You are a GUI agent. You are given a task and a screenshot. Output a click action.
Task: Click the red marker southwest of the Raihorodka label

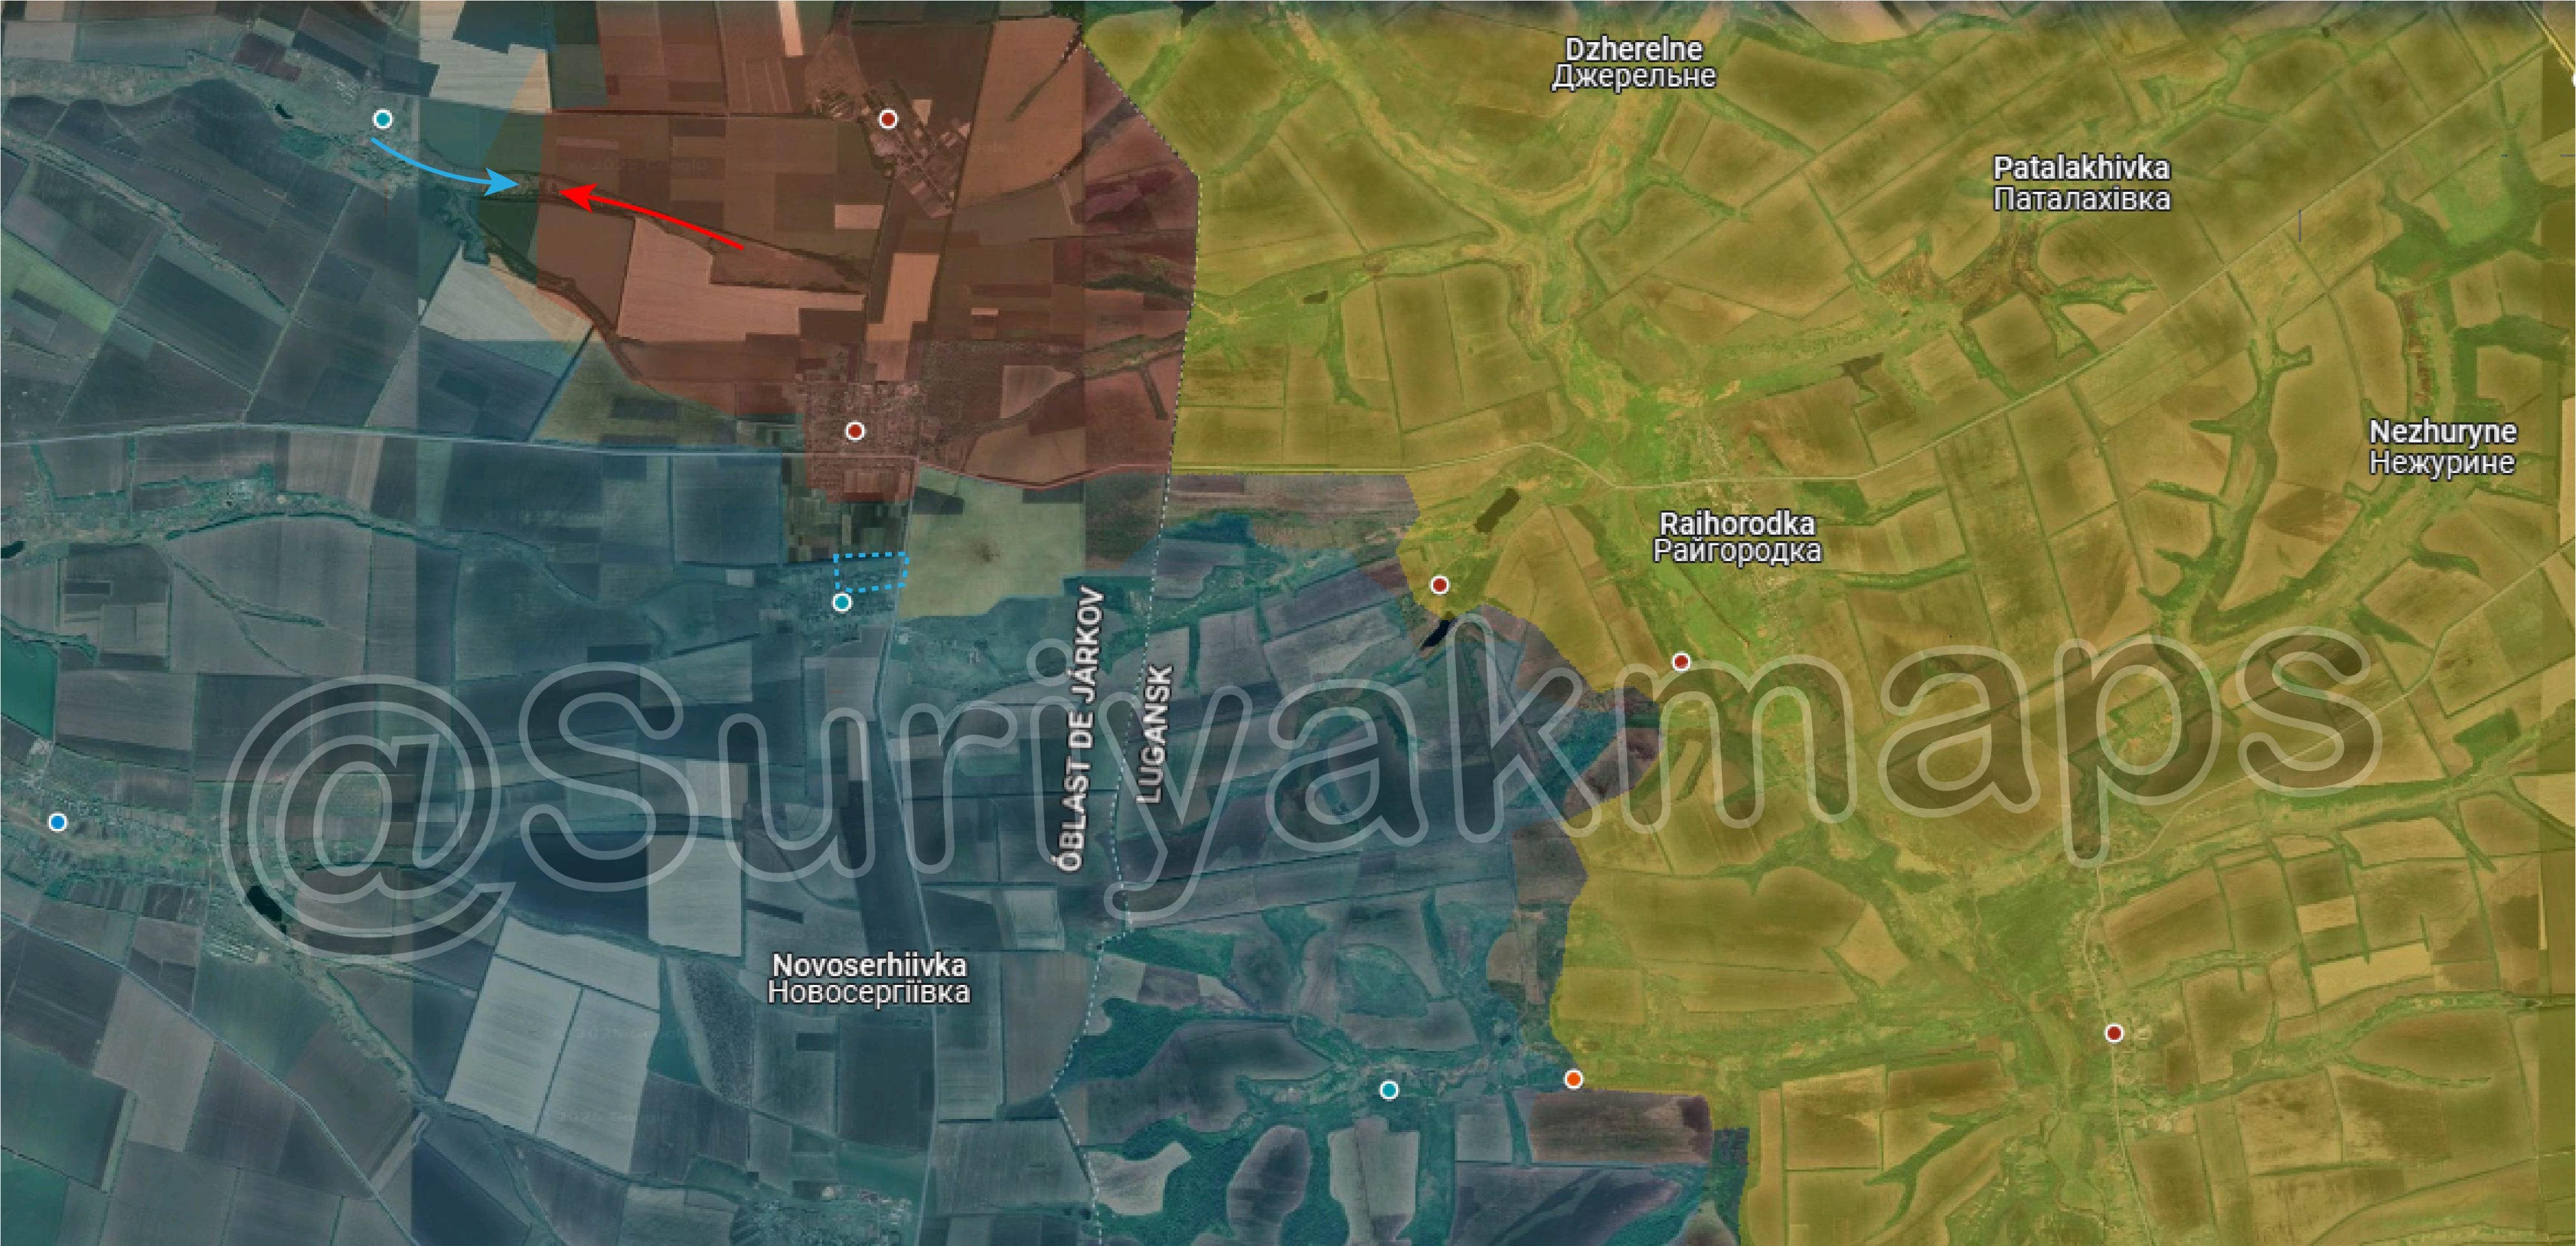point(1681,662)
